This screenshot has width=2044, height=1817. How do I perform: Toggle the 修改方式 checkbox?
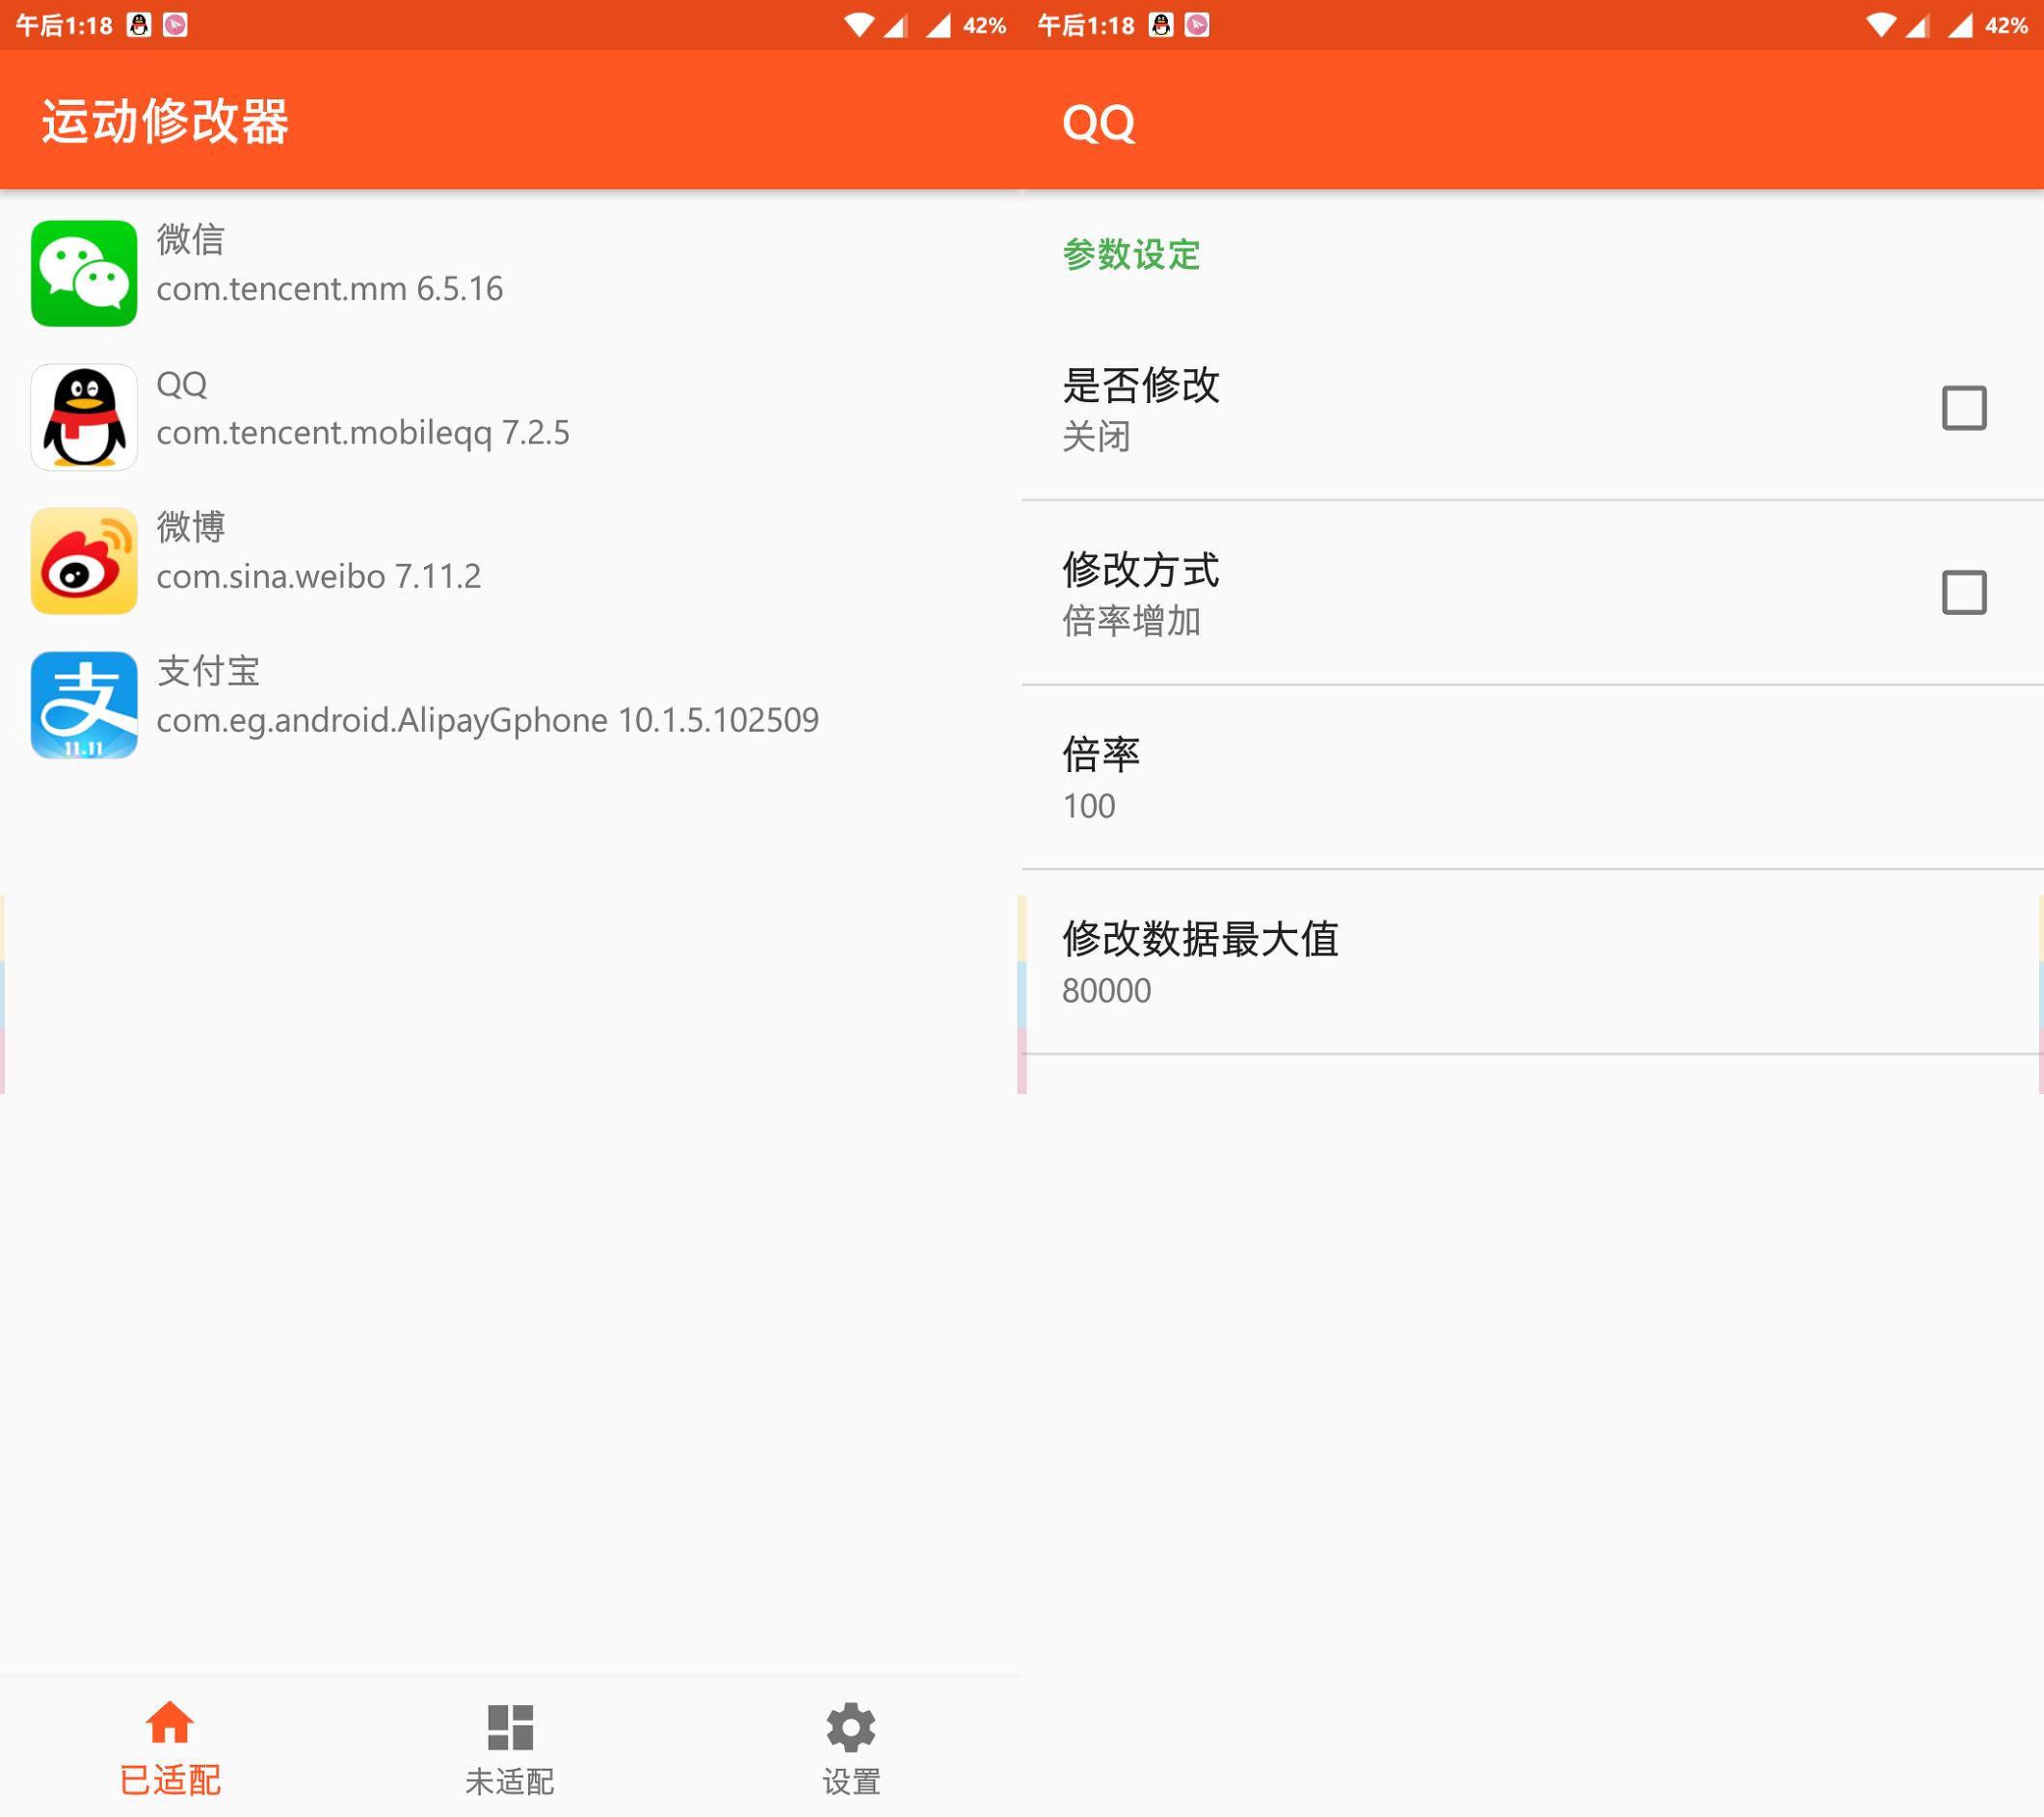tap(1963, 593)
